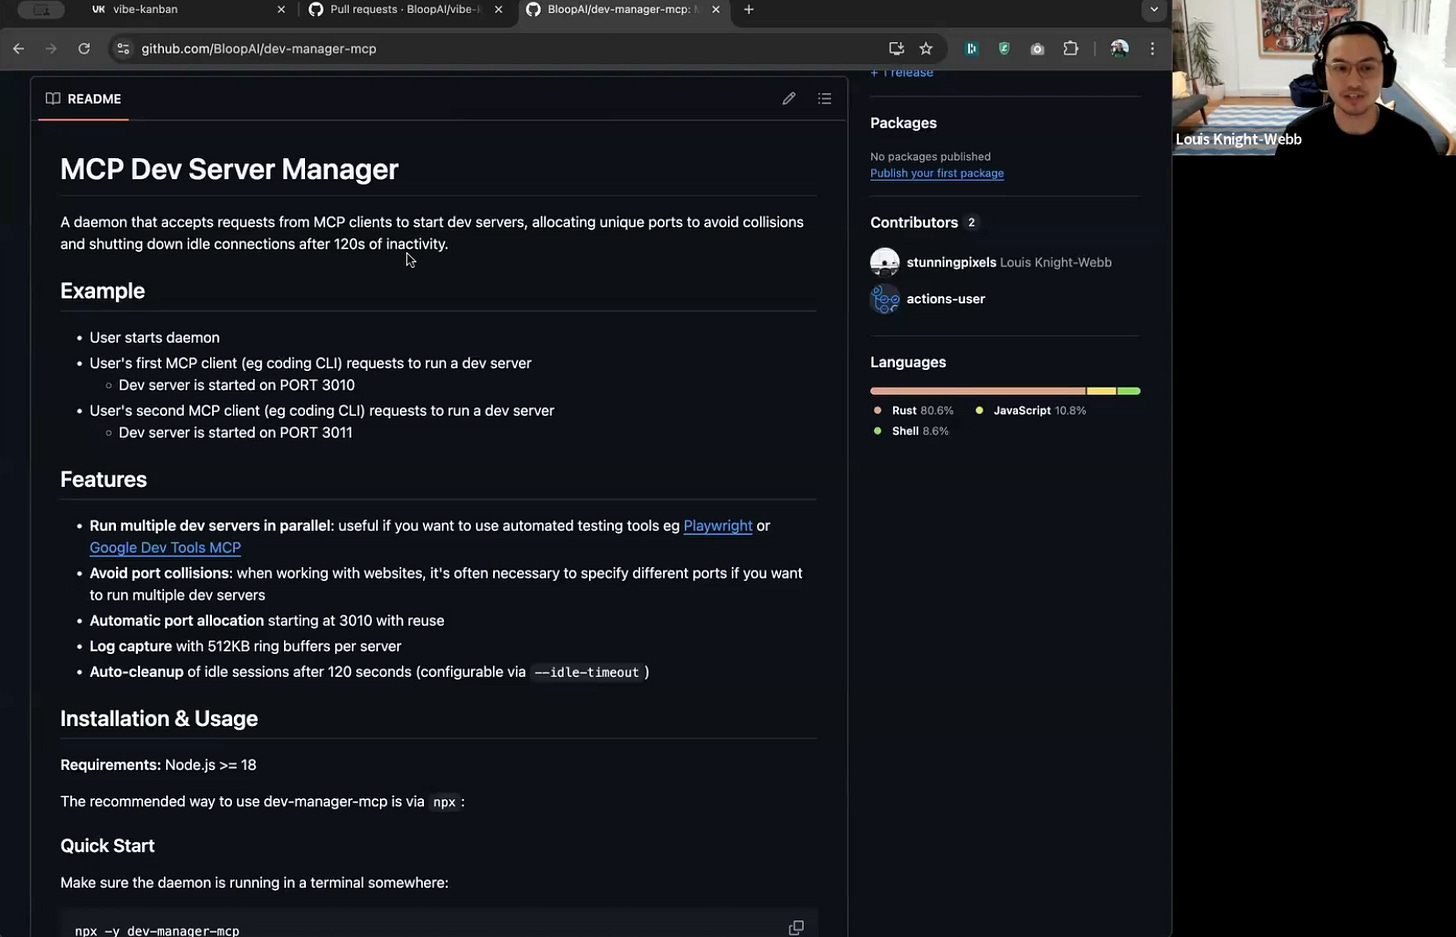Image resolution: width=1456 pixels, height=937 pixels.
Task: Click the Installation & Usage heading
Action: point(159,718)
